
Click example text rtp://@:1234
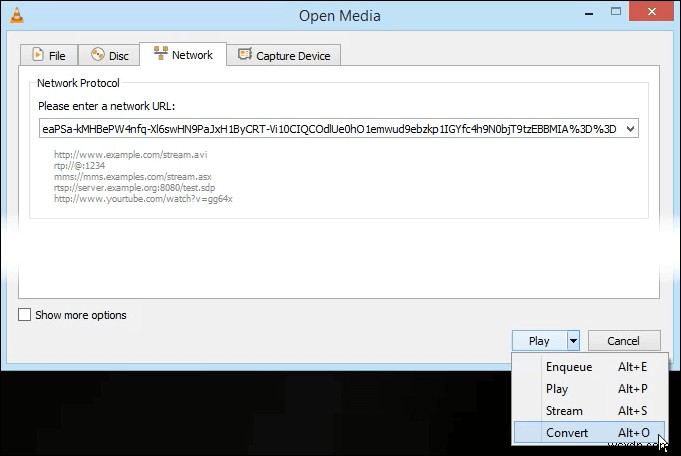click(79, 165)
